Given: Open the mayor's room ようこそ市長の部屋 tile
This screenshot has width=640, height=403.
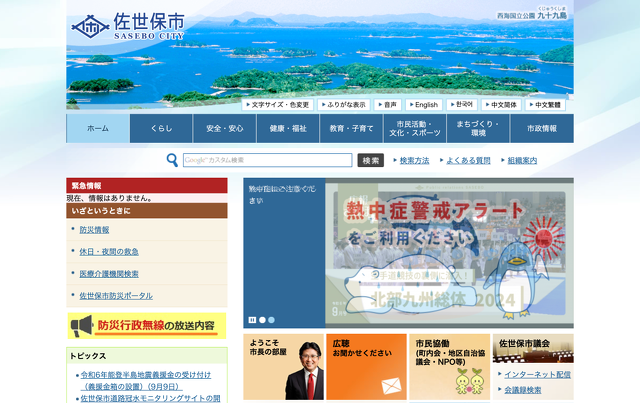Looking at the screenshot, I should [x=283, y=367].
